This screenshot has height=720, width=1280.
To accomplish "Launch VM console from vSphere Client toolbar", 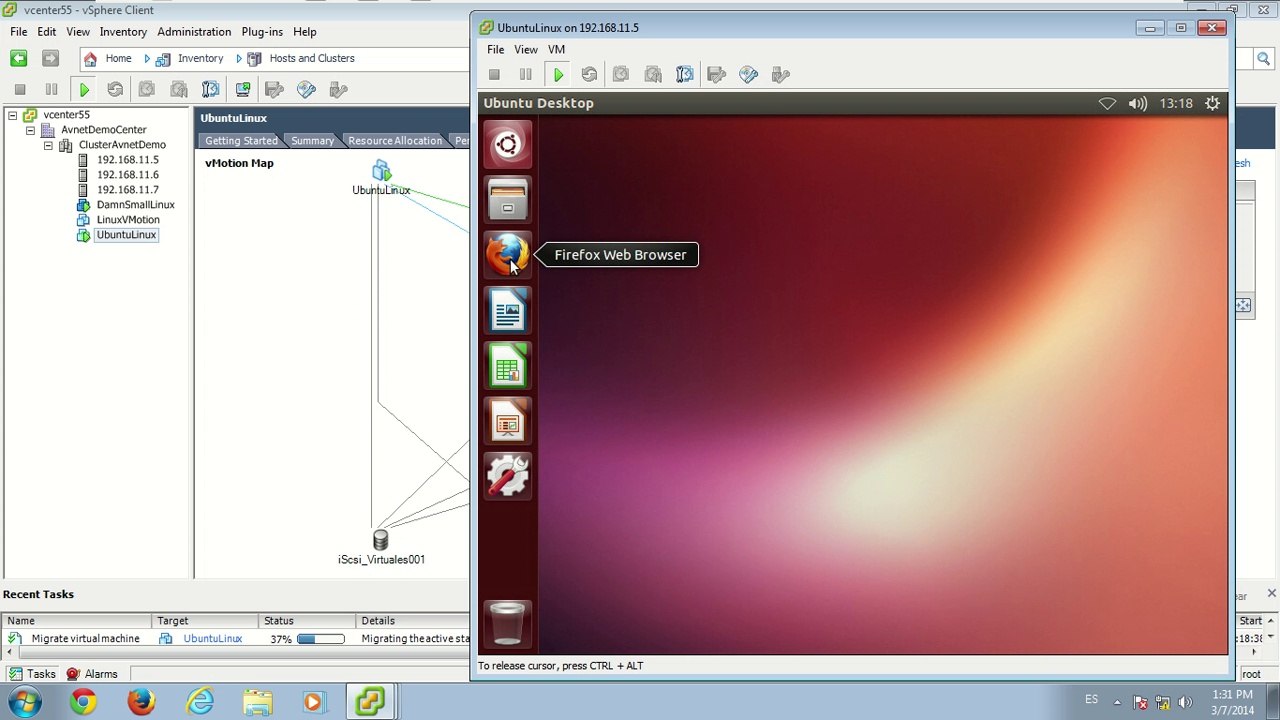I will pyautogui.click(x=243, y=90).
